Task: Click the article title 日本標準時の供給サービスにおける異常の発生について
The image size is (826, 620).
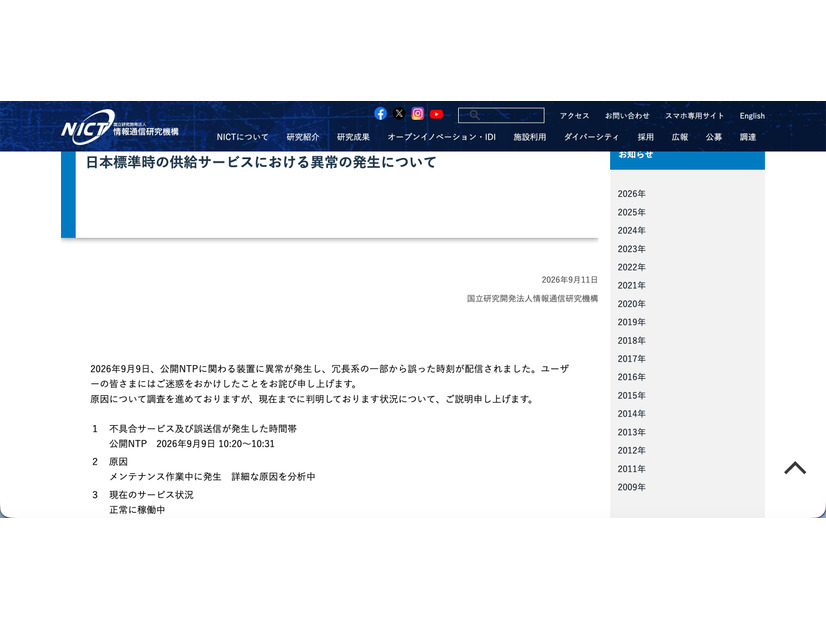Action: 261,162
